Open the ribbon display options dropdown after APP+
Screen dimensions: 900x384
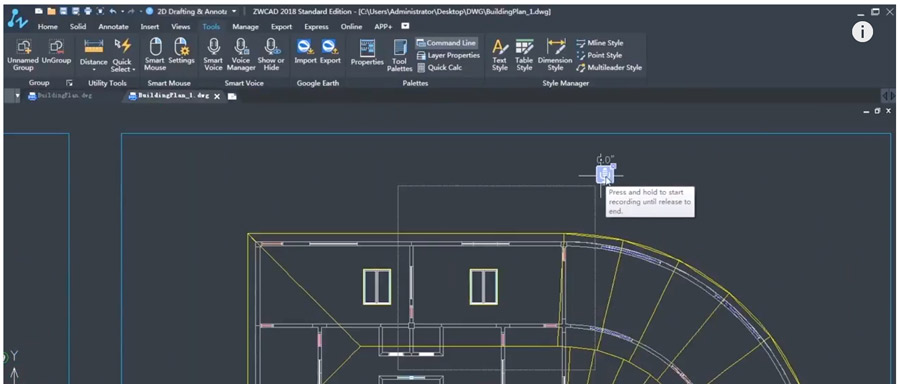click(405, 26)
